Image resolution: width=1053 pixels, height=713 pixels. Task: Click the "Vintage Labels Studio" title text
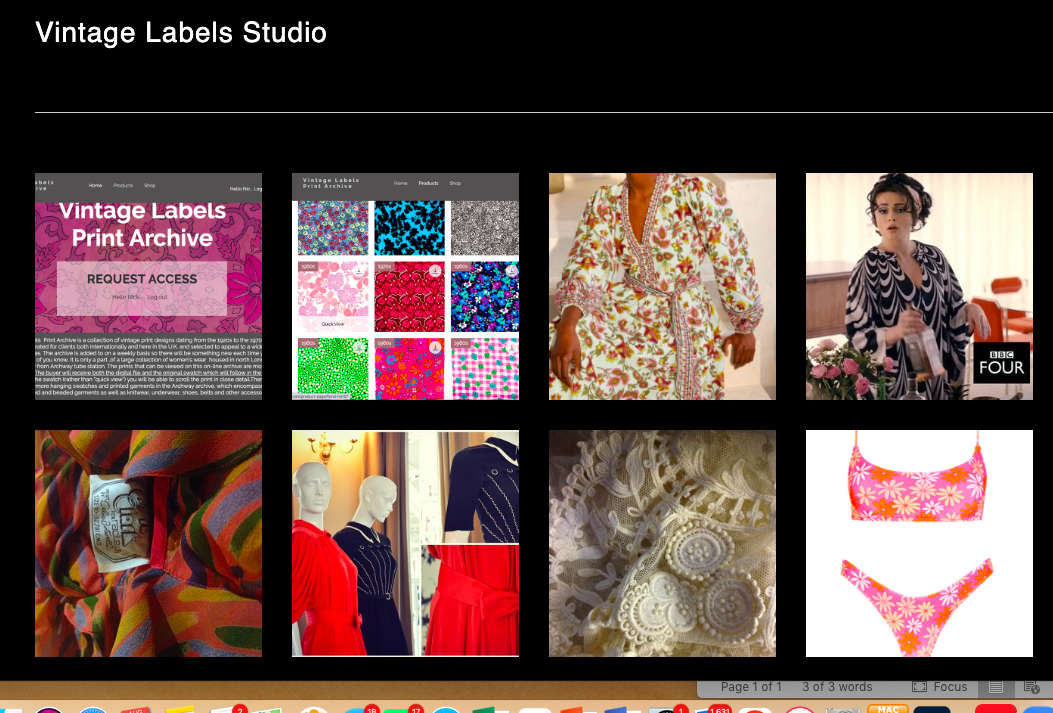181,33
